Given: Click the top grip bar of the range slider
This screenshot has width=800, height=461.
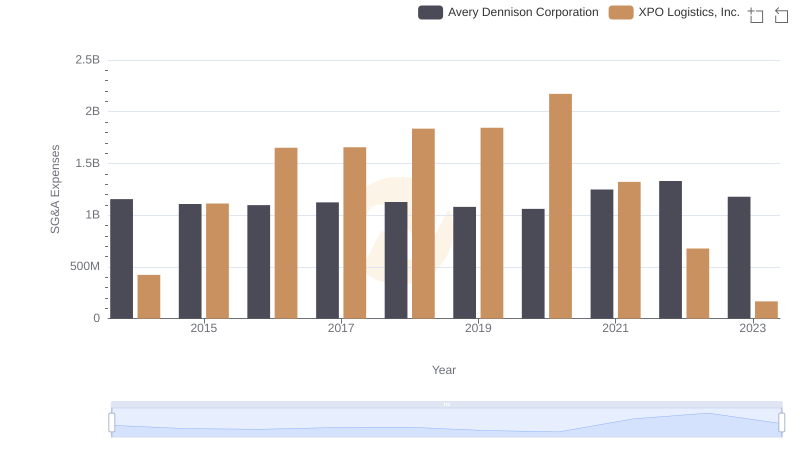Looking at the screenshot, I should (x=446, y=404).
